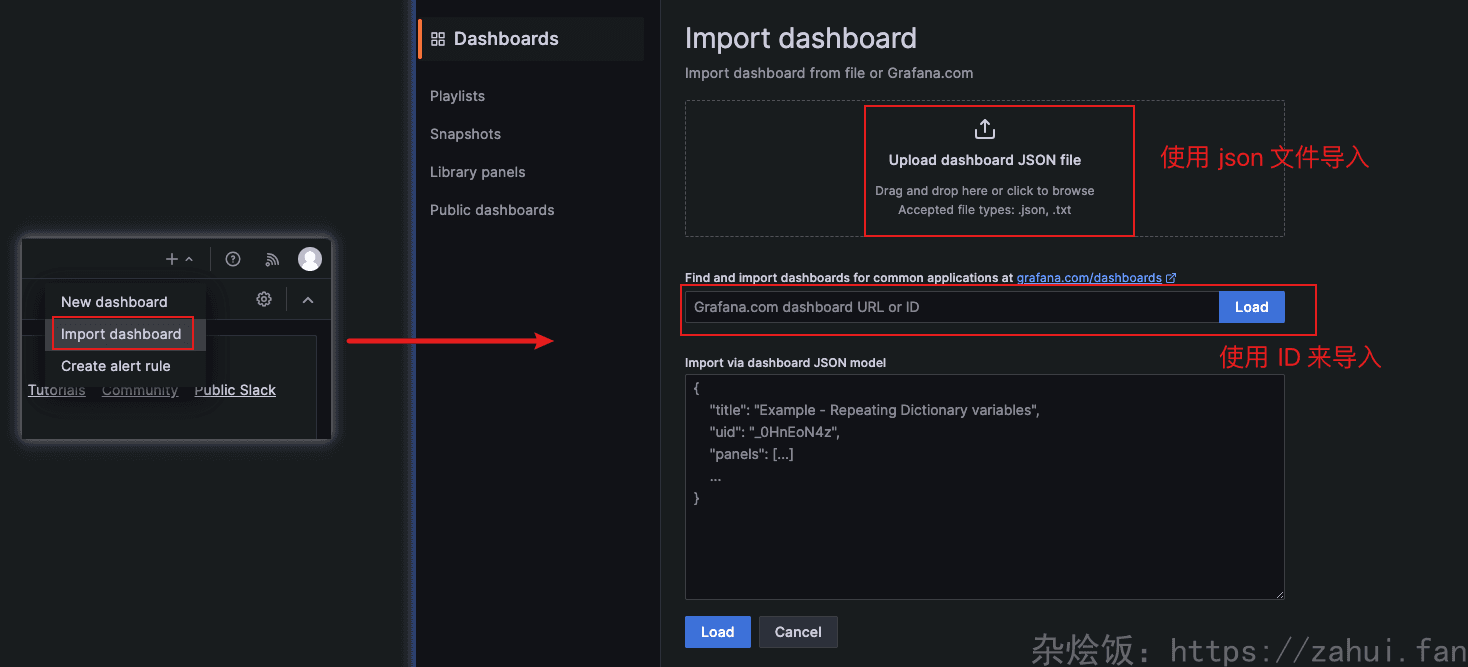The height and width of the screenshot is (667, 1468).
Task: Click the help question mark icon
Action: 233,259
